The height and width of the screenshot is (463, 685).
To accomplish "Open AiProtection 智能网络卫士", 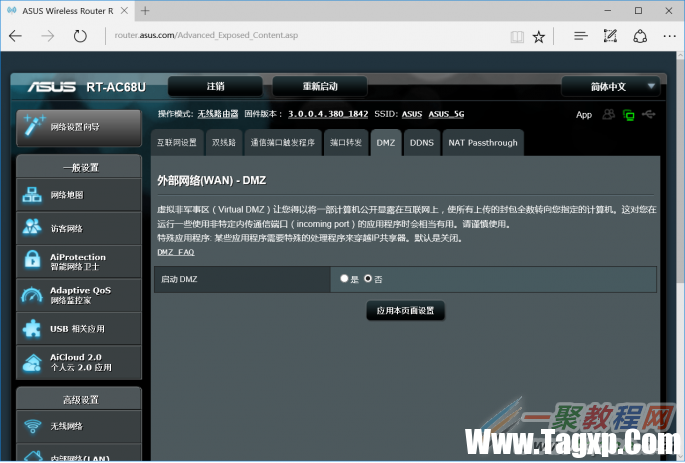I will 79,262.
